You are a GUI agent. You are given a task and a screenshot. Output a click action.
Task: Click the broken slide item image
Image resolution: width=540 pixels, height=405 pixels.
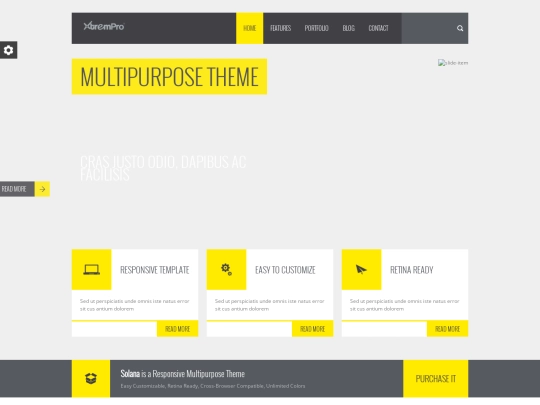pyautogui.click(x=453, y=63)
